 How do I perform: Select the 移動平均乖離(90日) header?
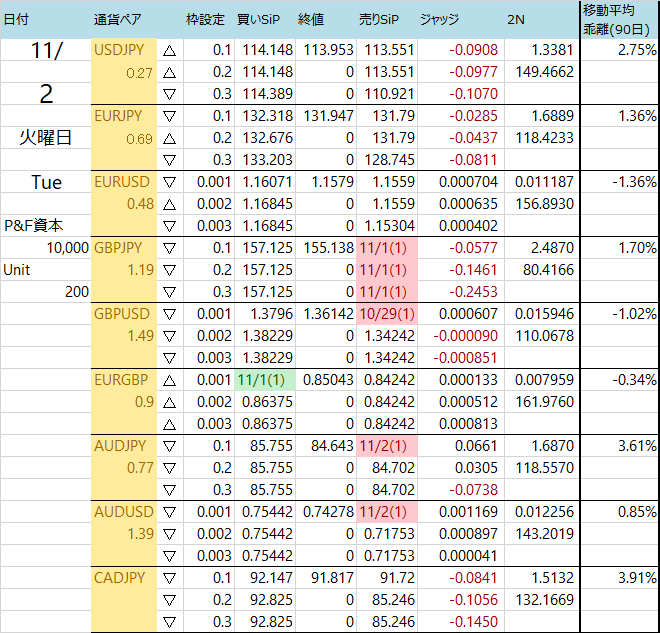click(617, 19)
